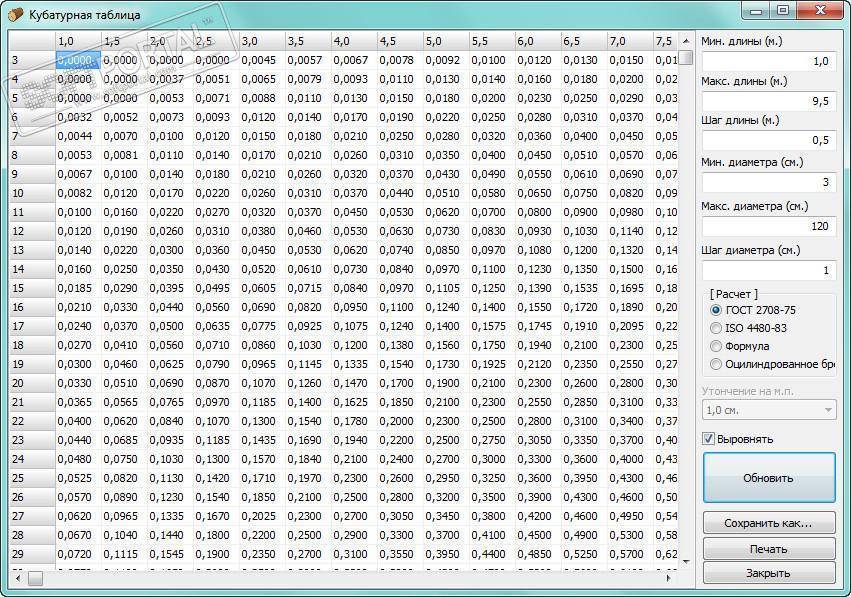Click the Печать button

click(769, 549)
